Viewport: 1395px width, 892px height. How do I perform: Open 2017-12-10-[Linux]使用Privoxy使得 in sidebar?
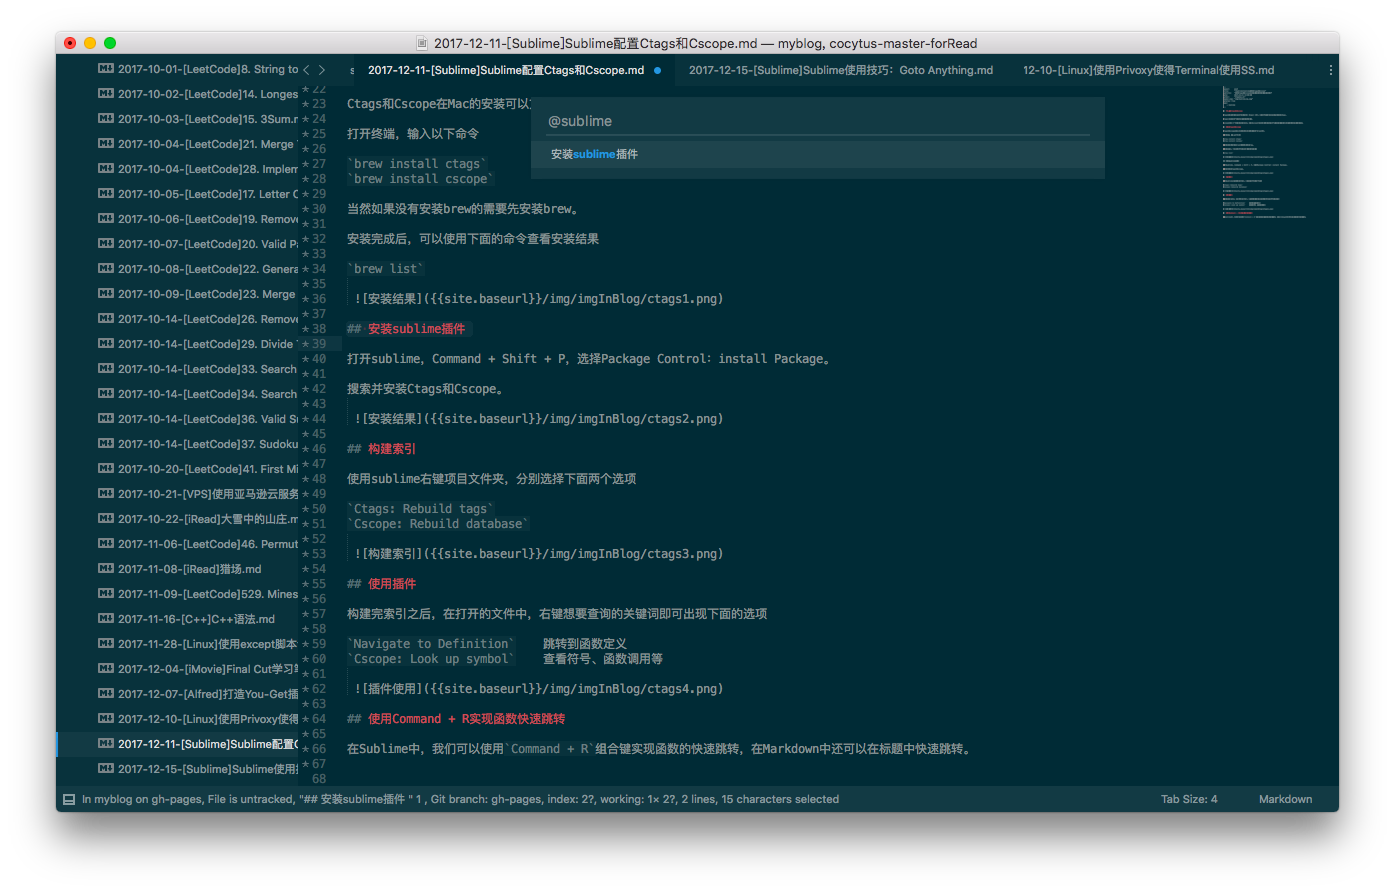208,719
